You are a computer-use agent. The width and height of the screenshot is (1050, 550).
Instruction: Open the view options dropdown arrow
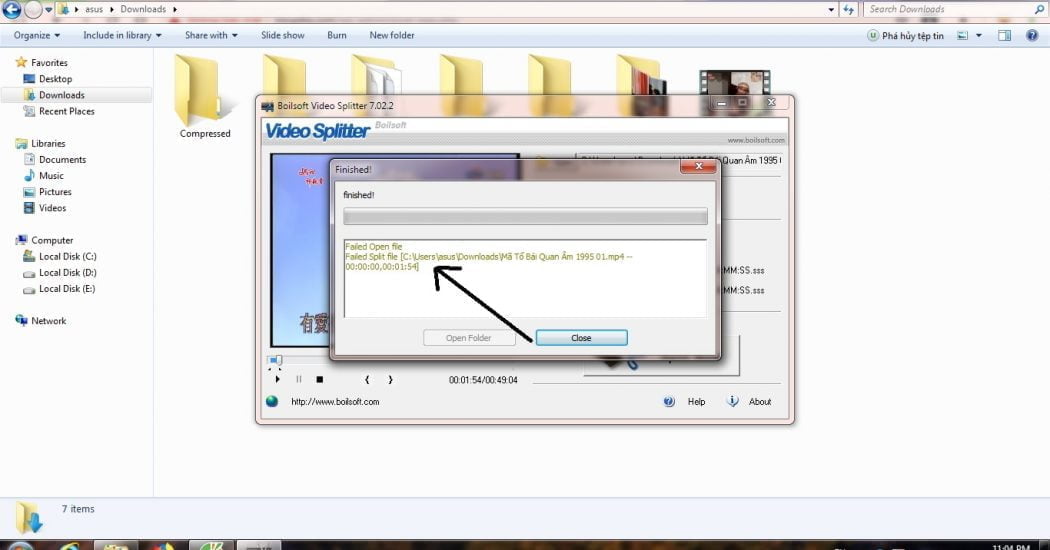point(978,36)
